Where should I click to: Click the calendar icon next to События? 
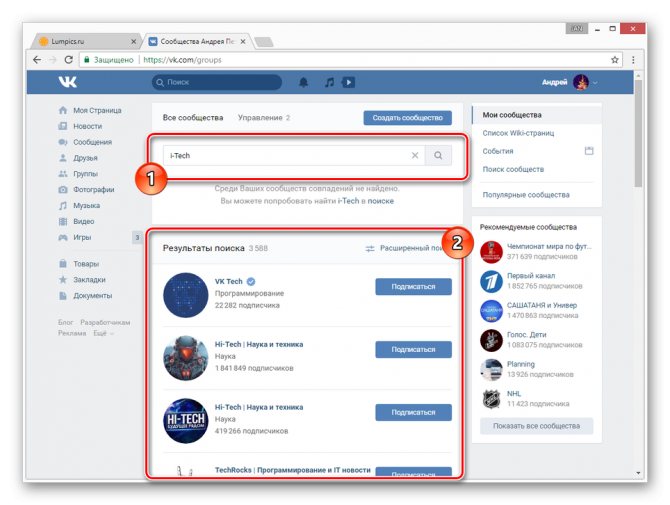(589, 151)
